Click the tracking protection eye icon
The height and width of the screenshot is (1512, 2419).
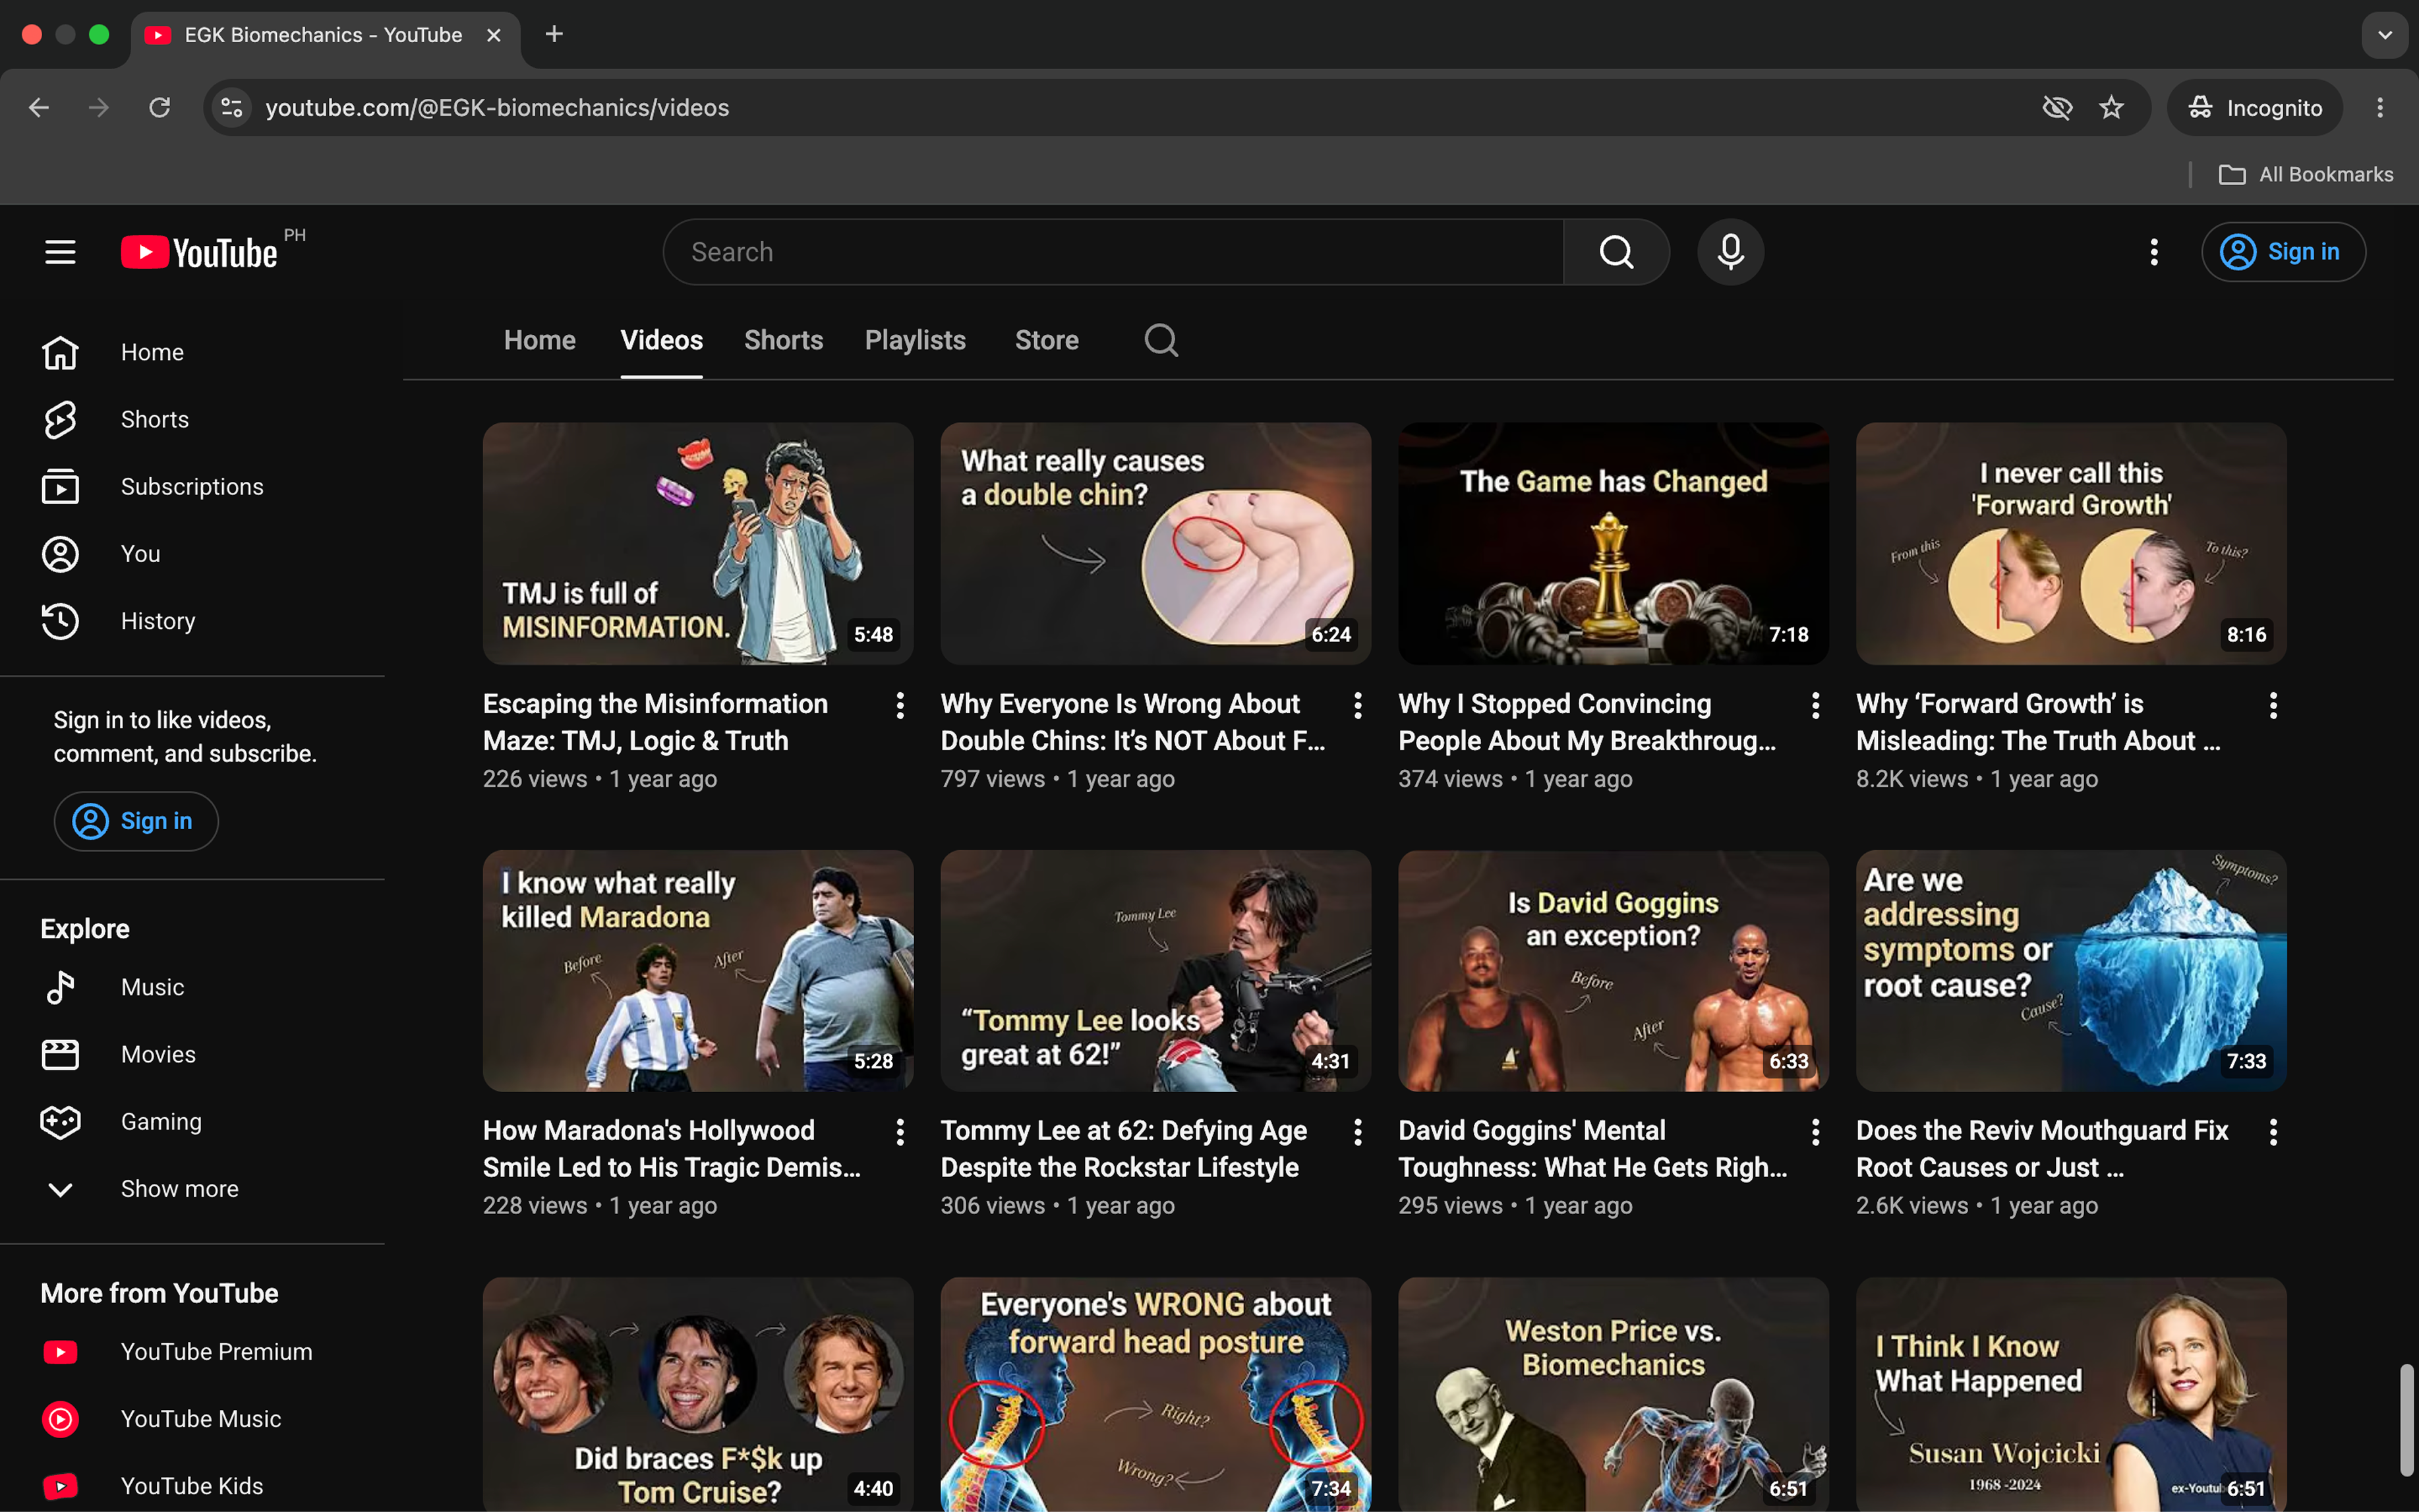(2057, 107)
